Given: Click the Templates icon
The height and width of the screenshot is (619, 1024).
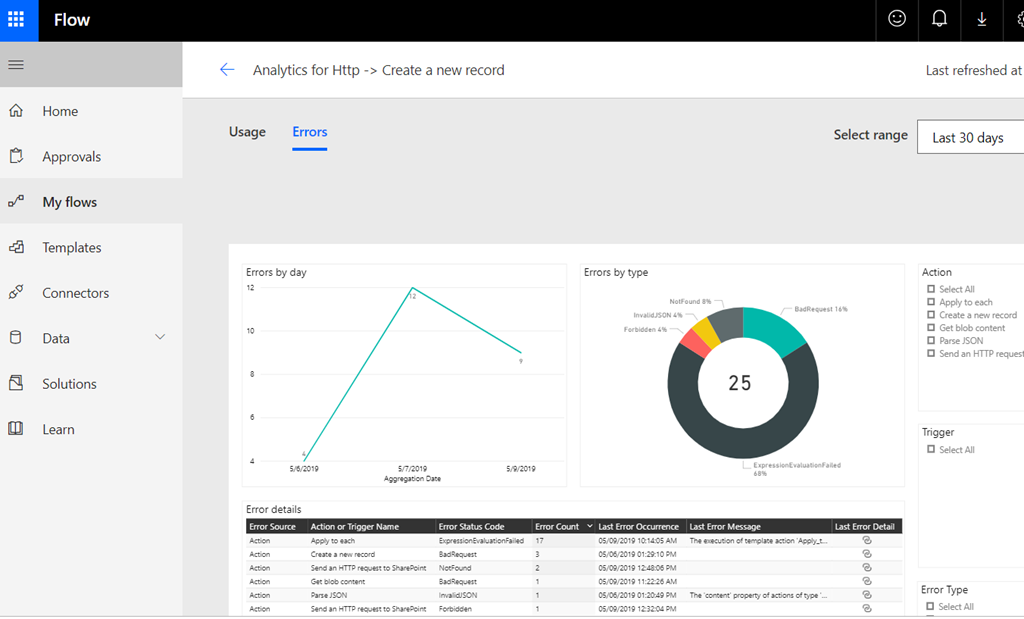Looking at the screenshot, I should 16,247.
